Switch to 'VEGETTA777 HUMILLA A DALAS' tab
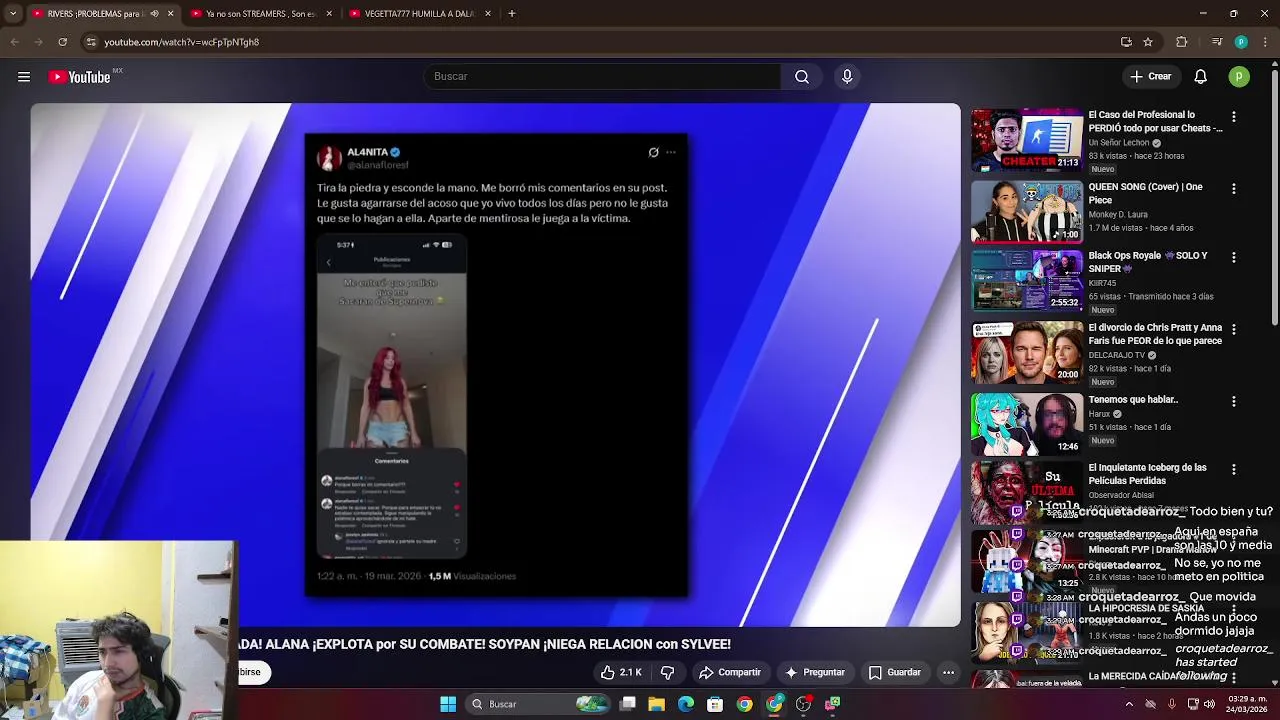Screen dimensions: 1280x720 coord(418,14)
